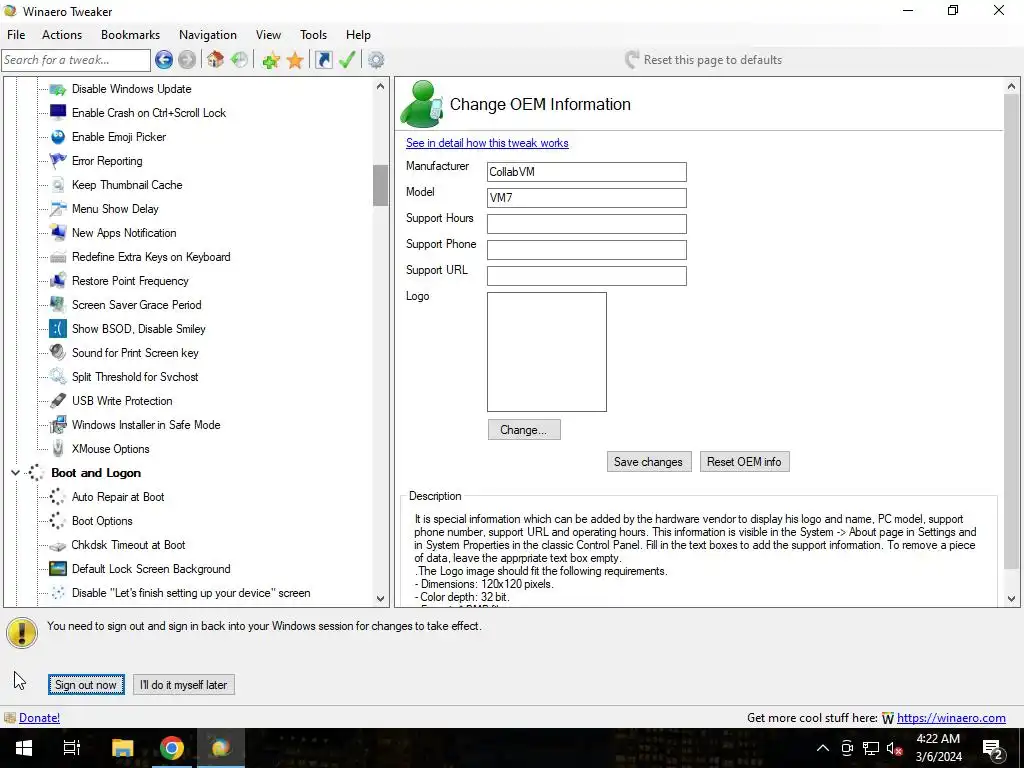Open bookmarks via the yellow star icon
The image size is (1024, 768).
tap(295, 60)
